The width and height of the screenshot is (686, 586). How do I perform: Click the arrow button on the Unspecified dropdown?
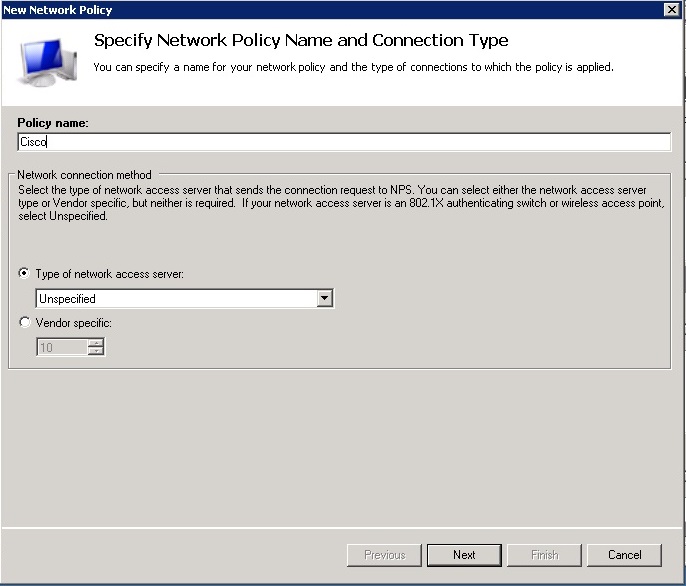(x=324, y=298)
